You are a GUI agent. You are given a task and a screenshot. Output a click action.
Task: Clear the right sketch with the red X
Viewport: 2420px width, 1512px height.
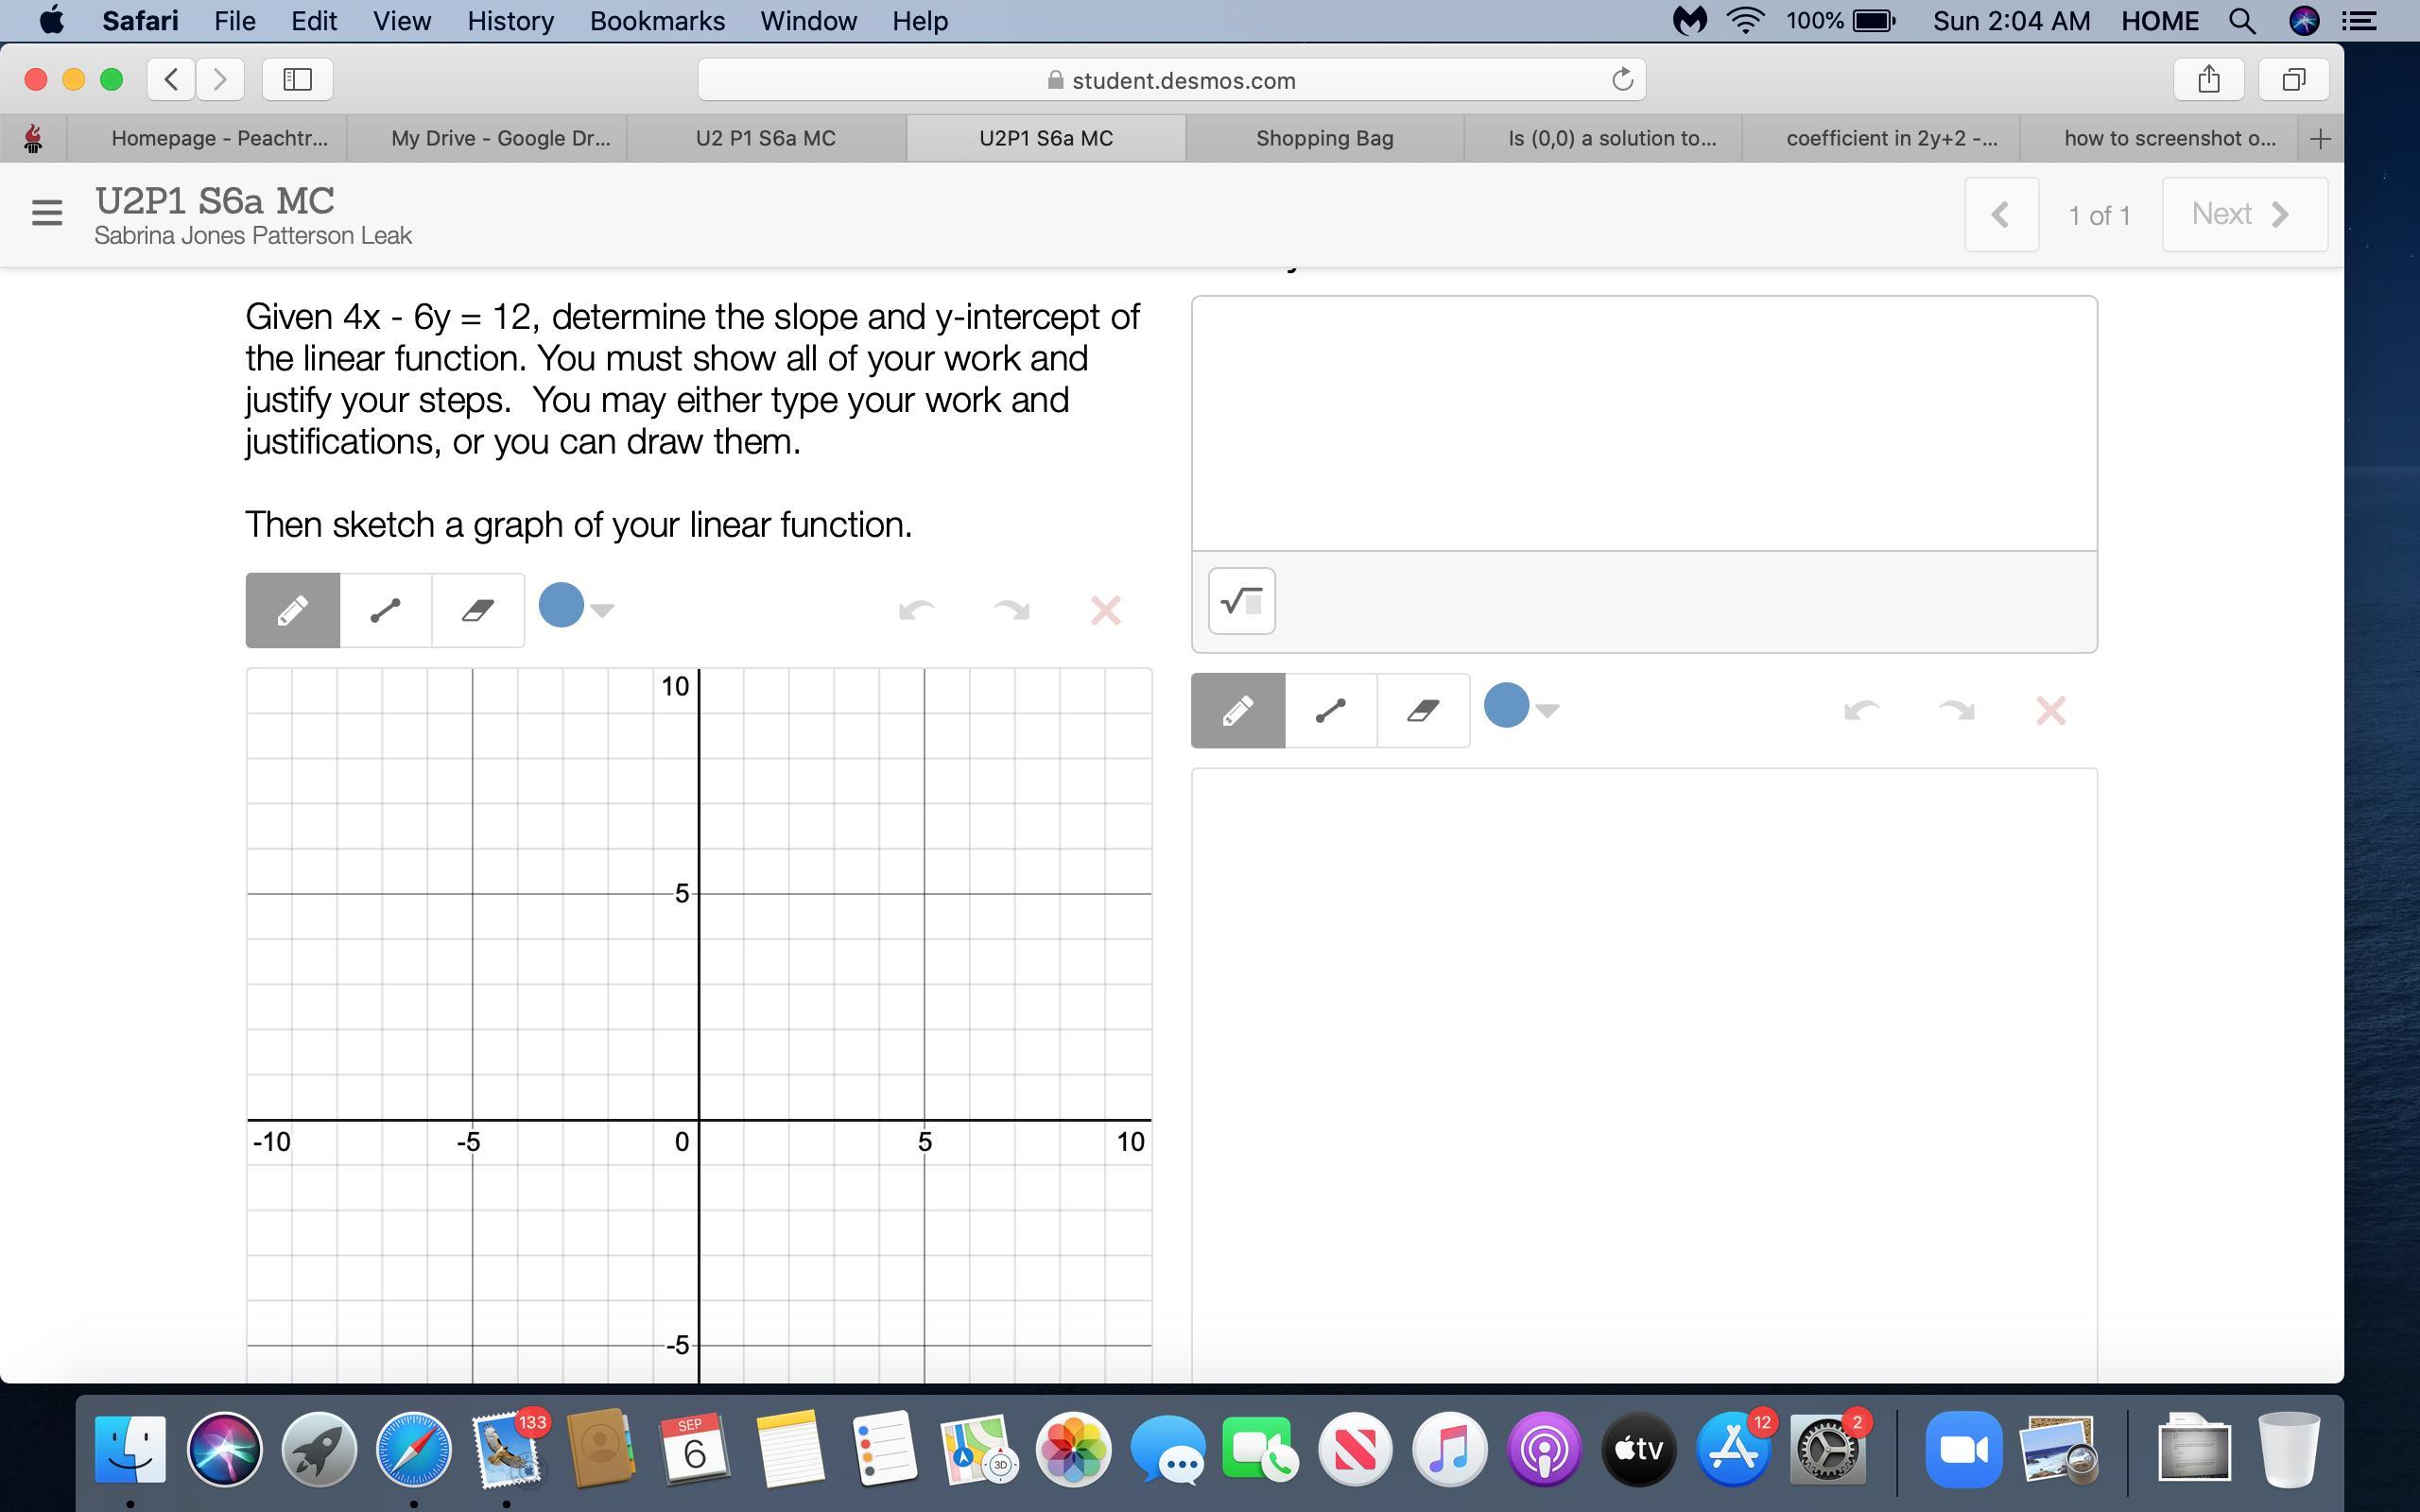click(x=2050, y=711)
